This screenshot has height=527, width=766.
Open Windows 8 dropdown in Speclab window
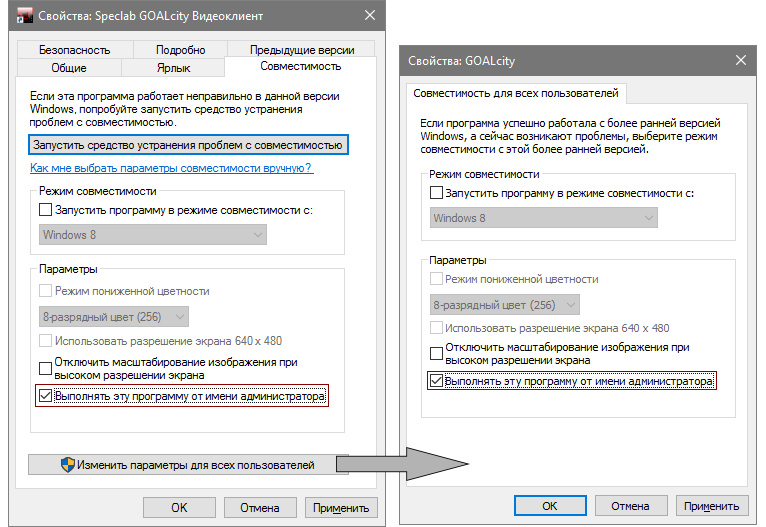(152, 235)
